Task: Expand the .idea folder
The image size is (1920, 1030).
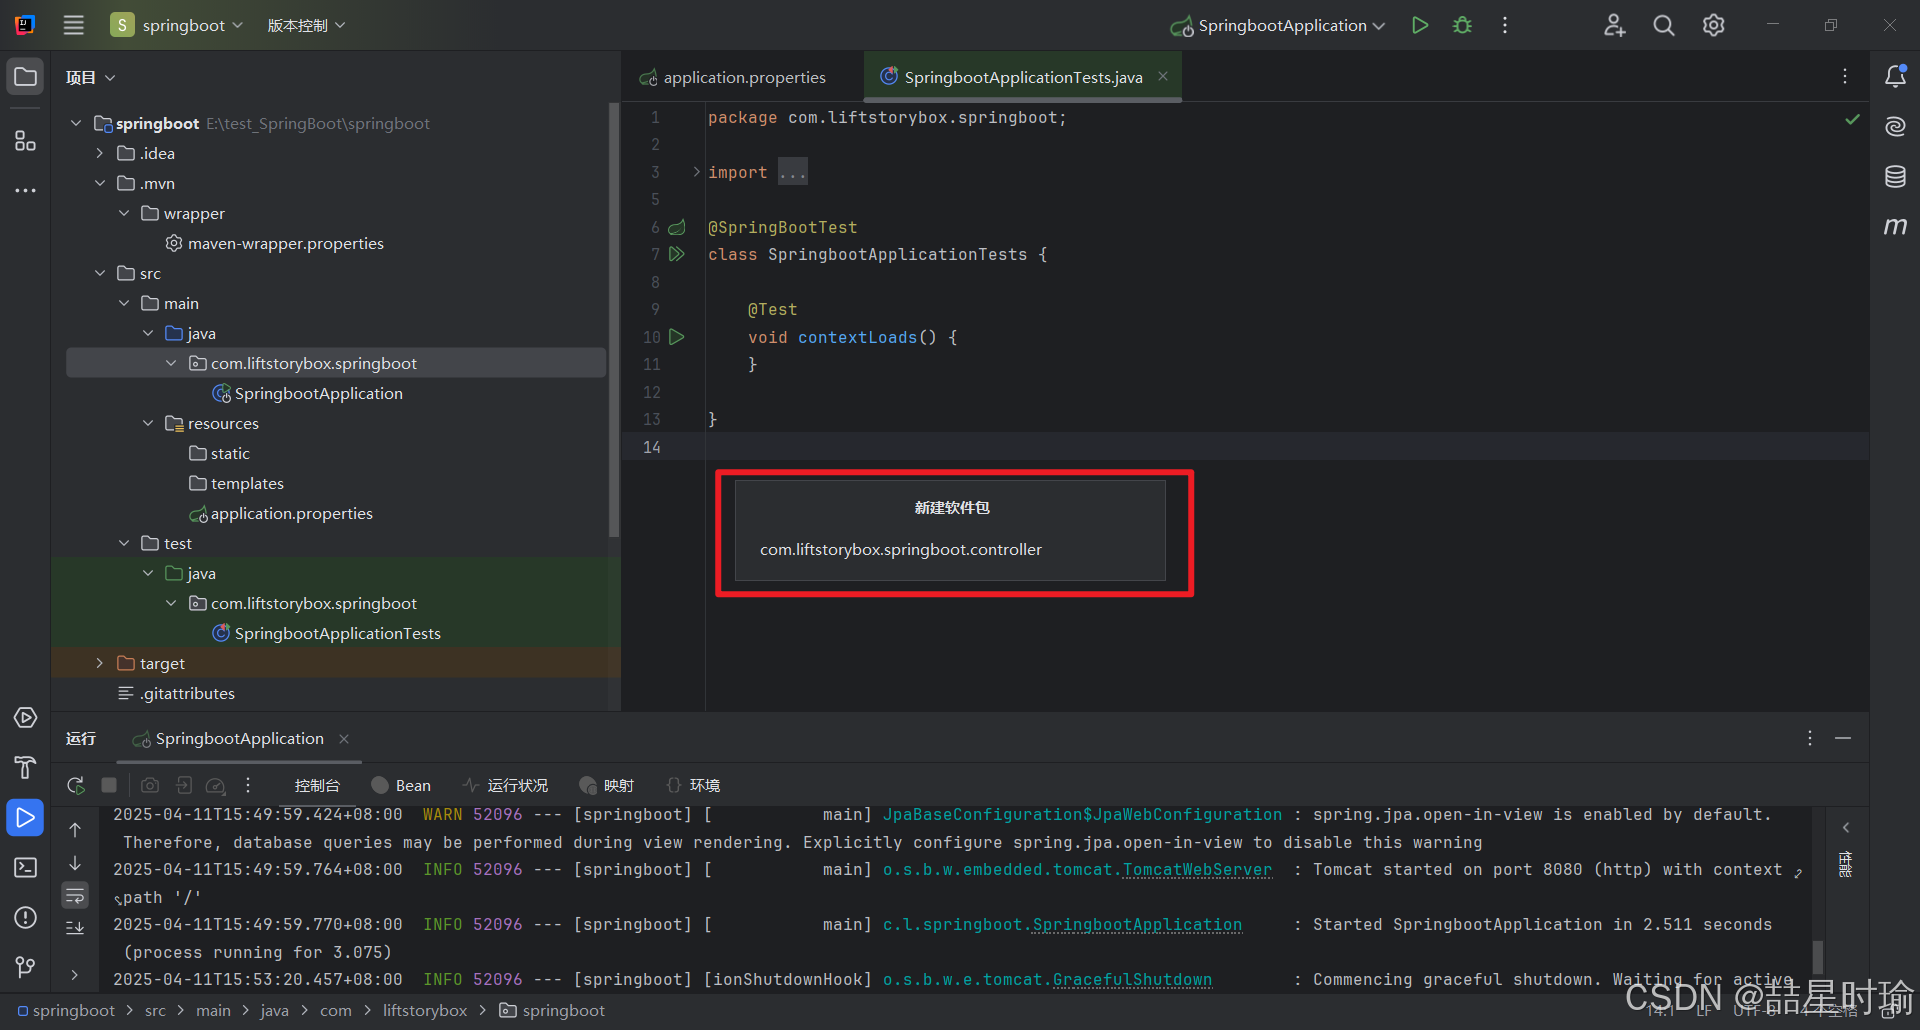Action: point(99,153)
